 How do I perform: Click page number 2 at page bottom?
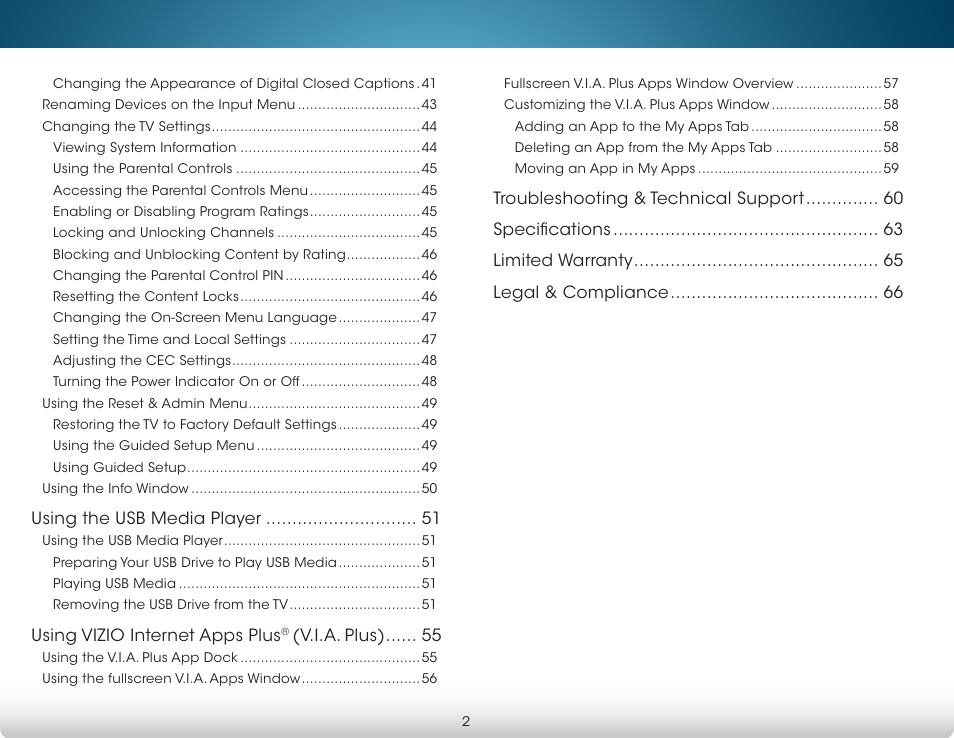pos(466,722)
